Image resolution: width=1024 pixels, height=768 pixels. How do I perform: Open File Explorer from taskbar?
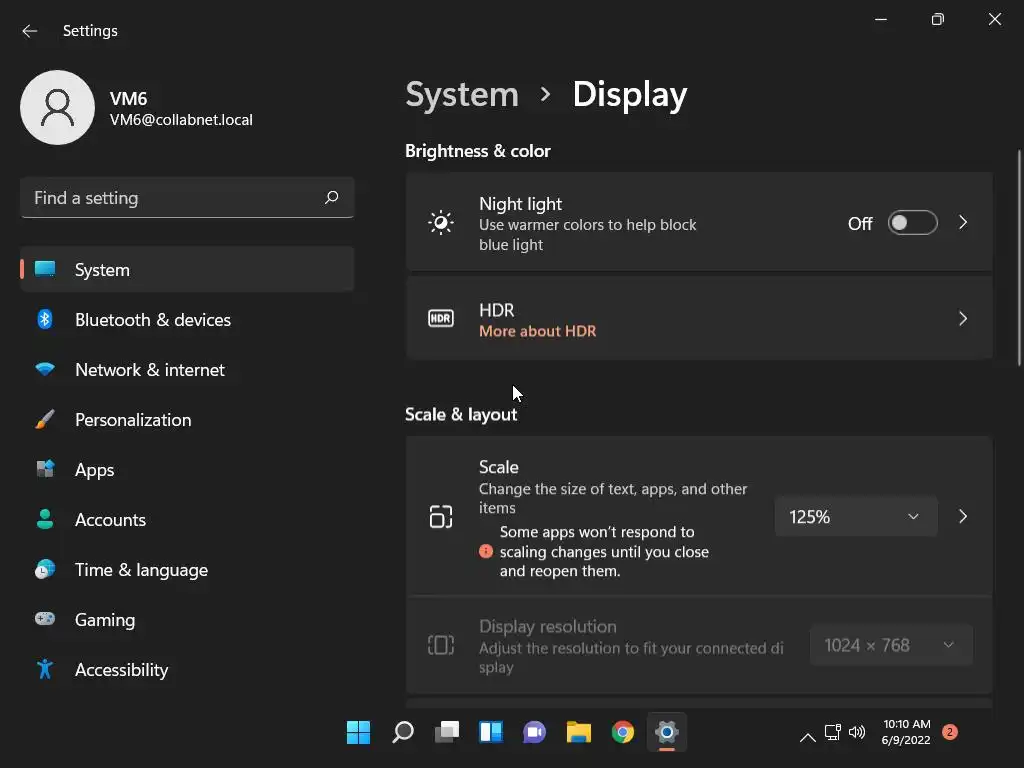click(579, 732)
